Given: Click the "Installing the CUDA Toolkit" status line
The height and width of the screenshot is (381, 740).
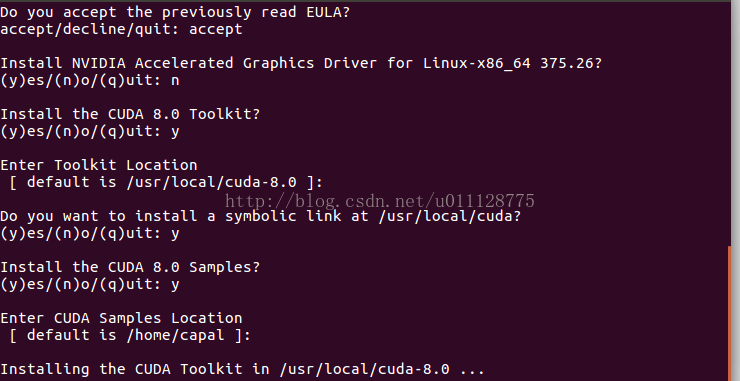Looking at the screenshot, I should [x=242, y=369].
